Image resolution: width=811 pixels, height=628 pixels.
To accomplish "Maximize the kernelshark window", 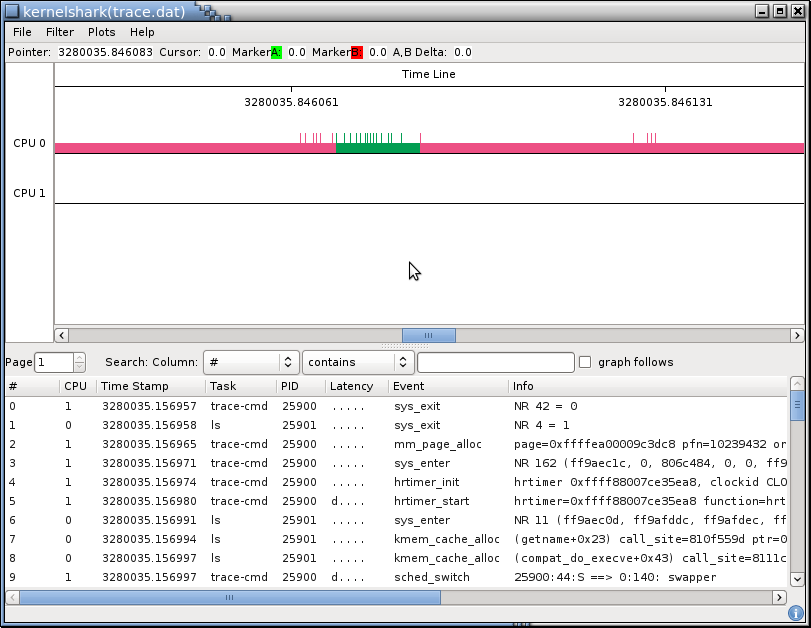I will [x=780, y=11].
